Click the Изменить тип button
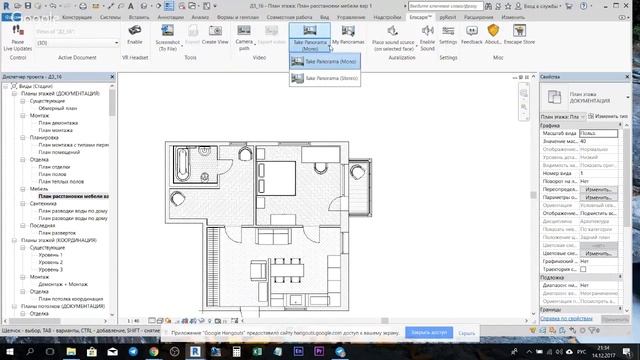640x360 pixels. (x=608, y=117)
